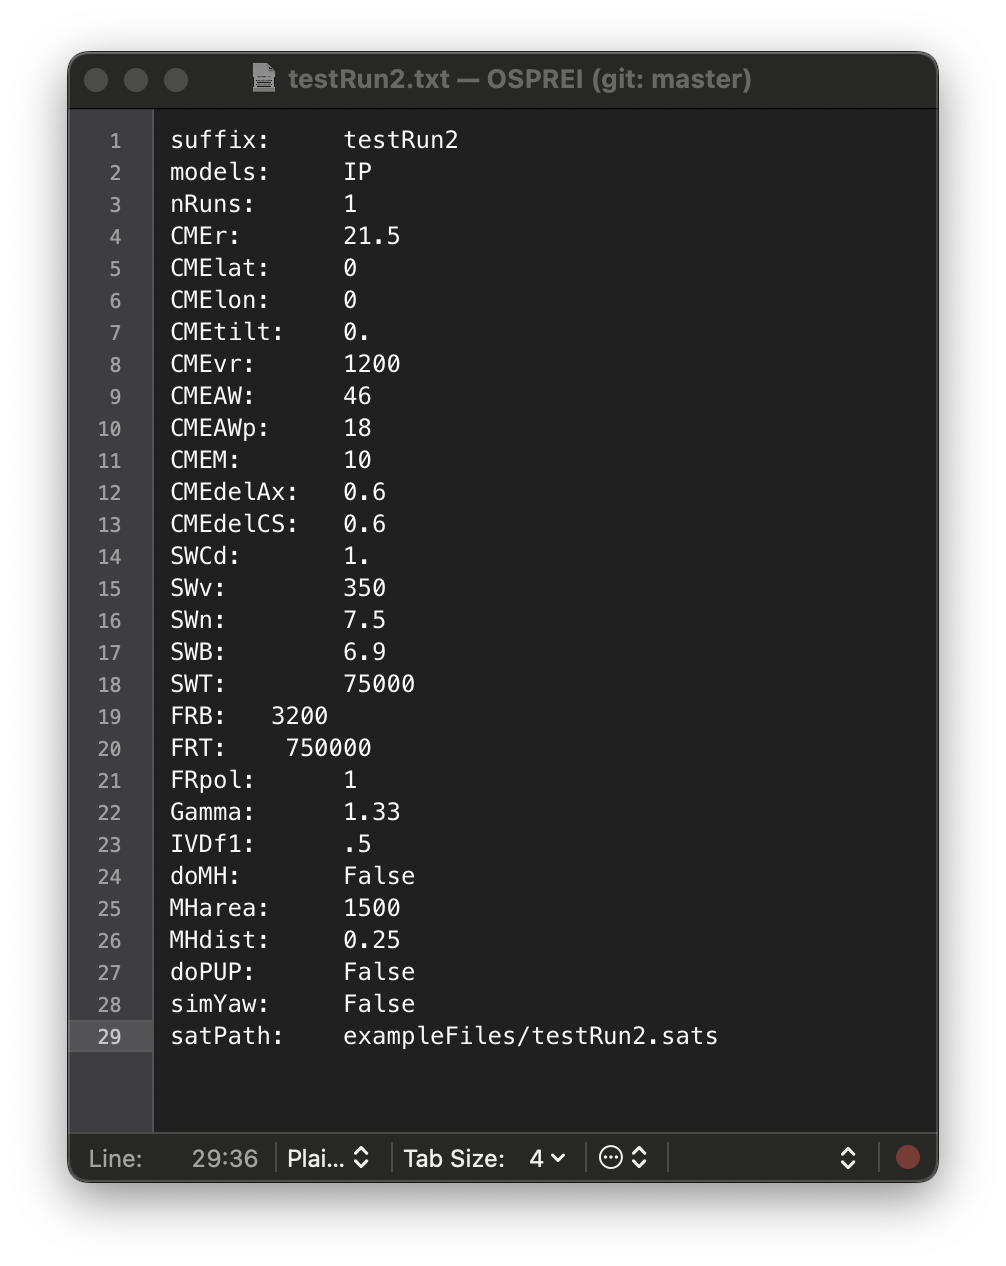Click the doMH False value
The width and height of the screenshot is (1006, 1266).
tap(379, 876)
